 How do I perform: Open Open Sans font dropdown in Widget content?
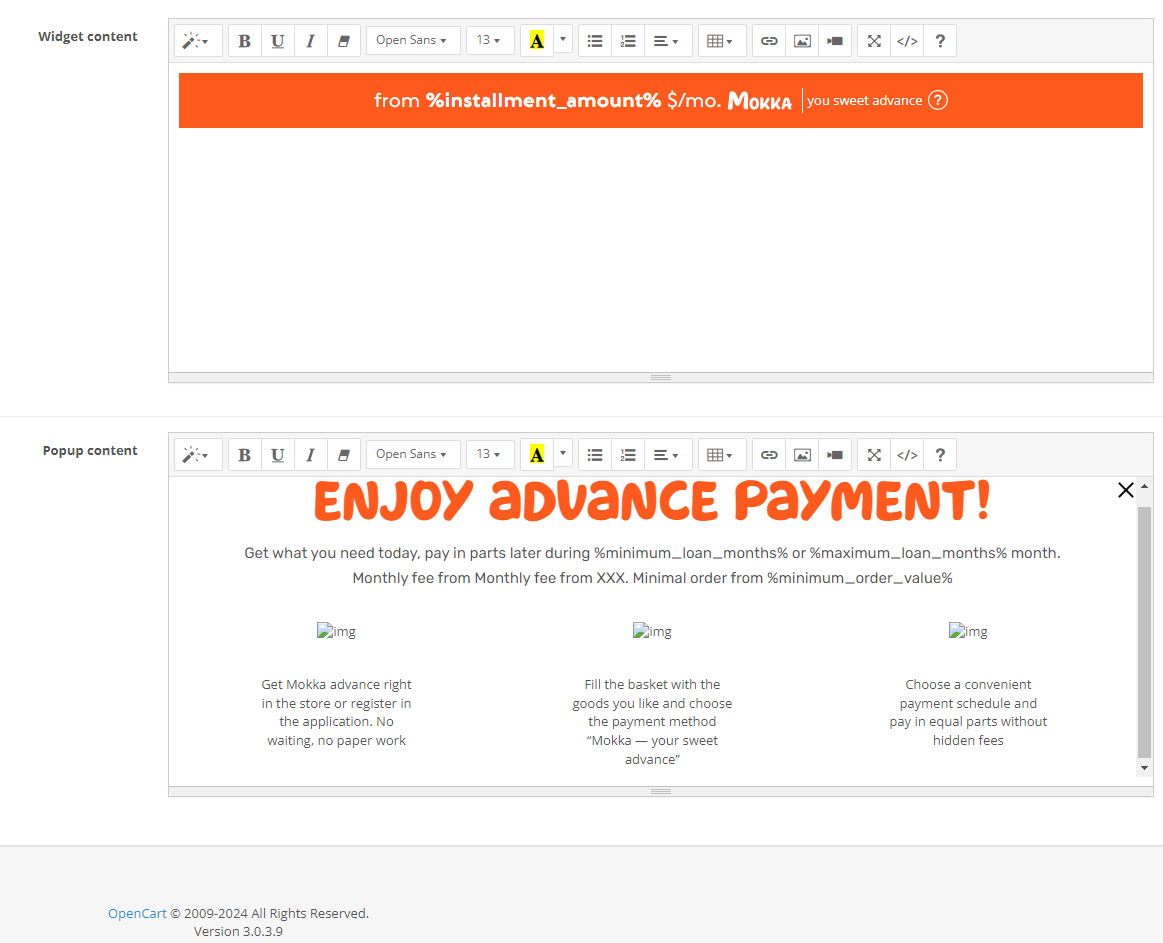[x=412, y=41]
